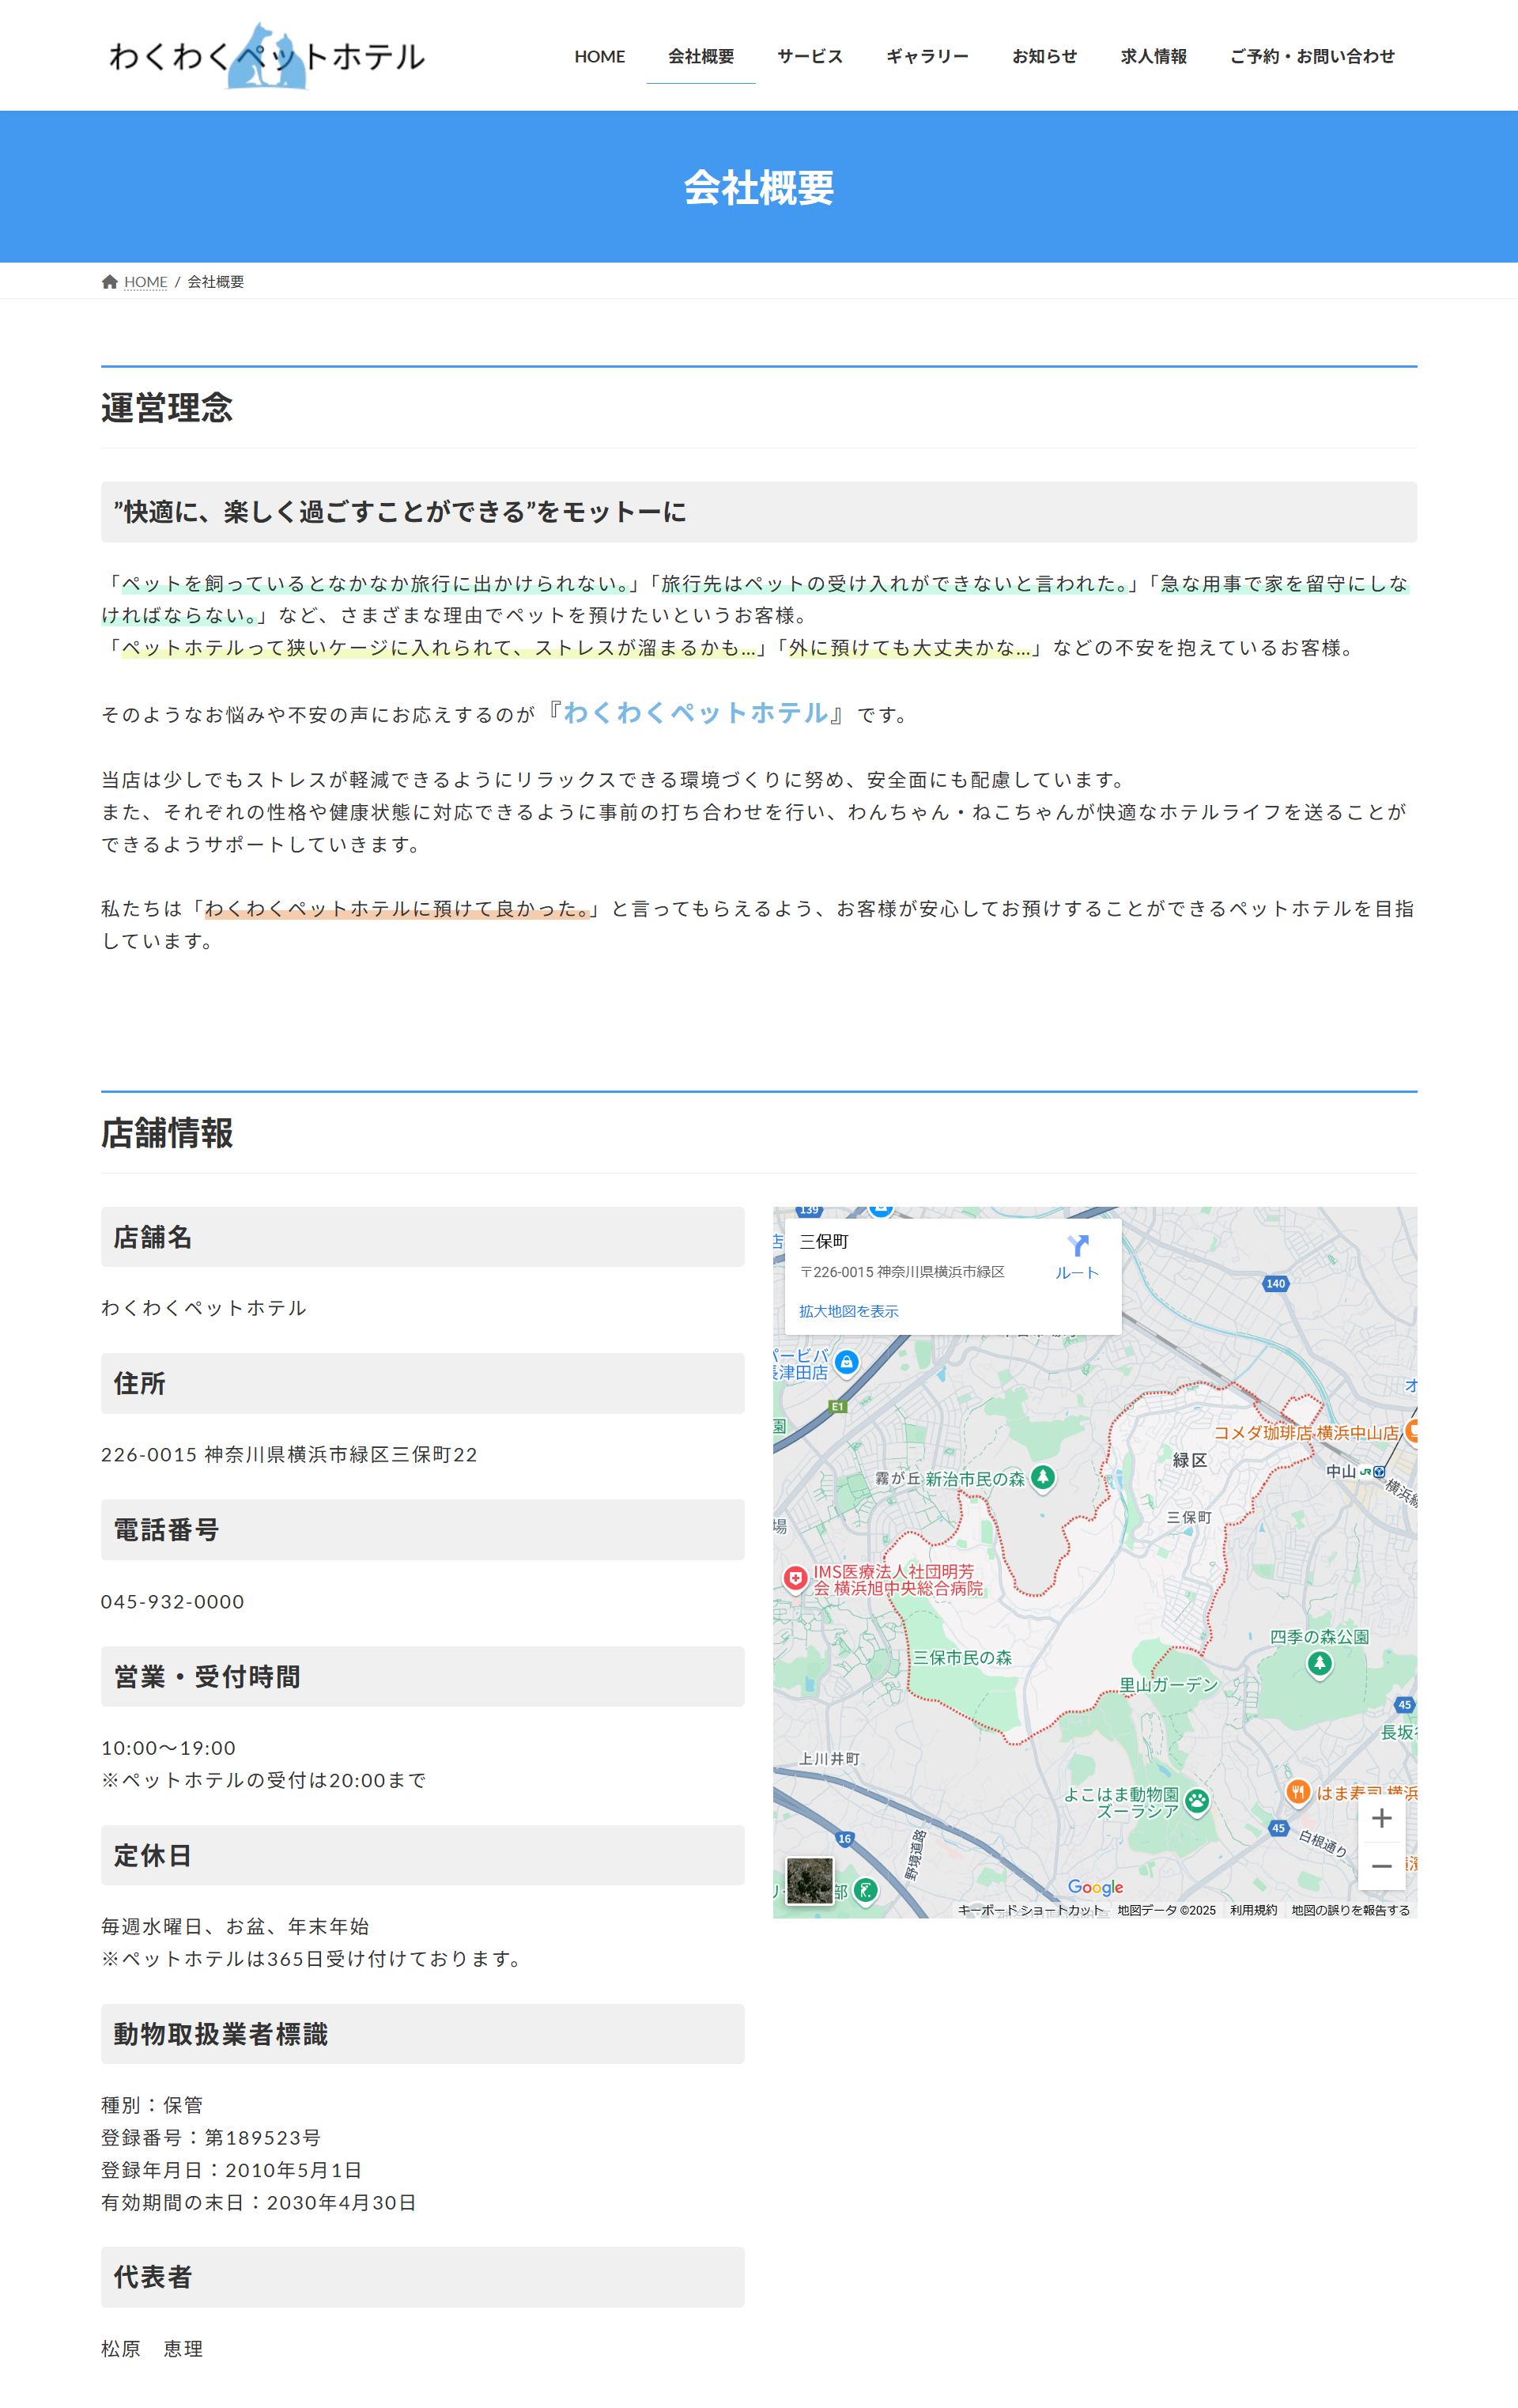Click the 四季の森公園 park marker icon
The height and width of the screenshot is (2408, 1518).
[x=1319, y=1663]
